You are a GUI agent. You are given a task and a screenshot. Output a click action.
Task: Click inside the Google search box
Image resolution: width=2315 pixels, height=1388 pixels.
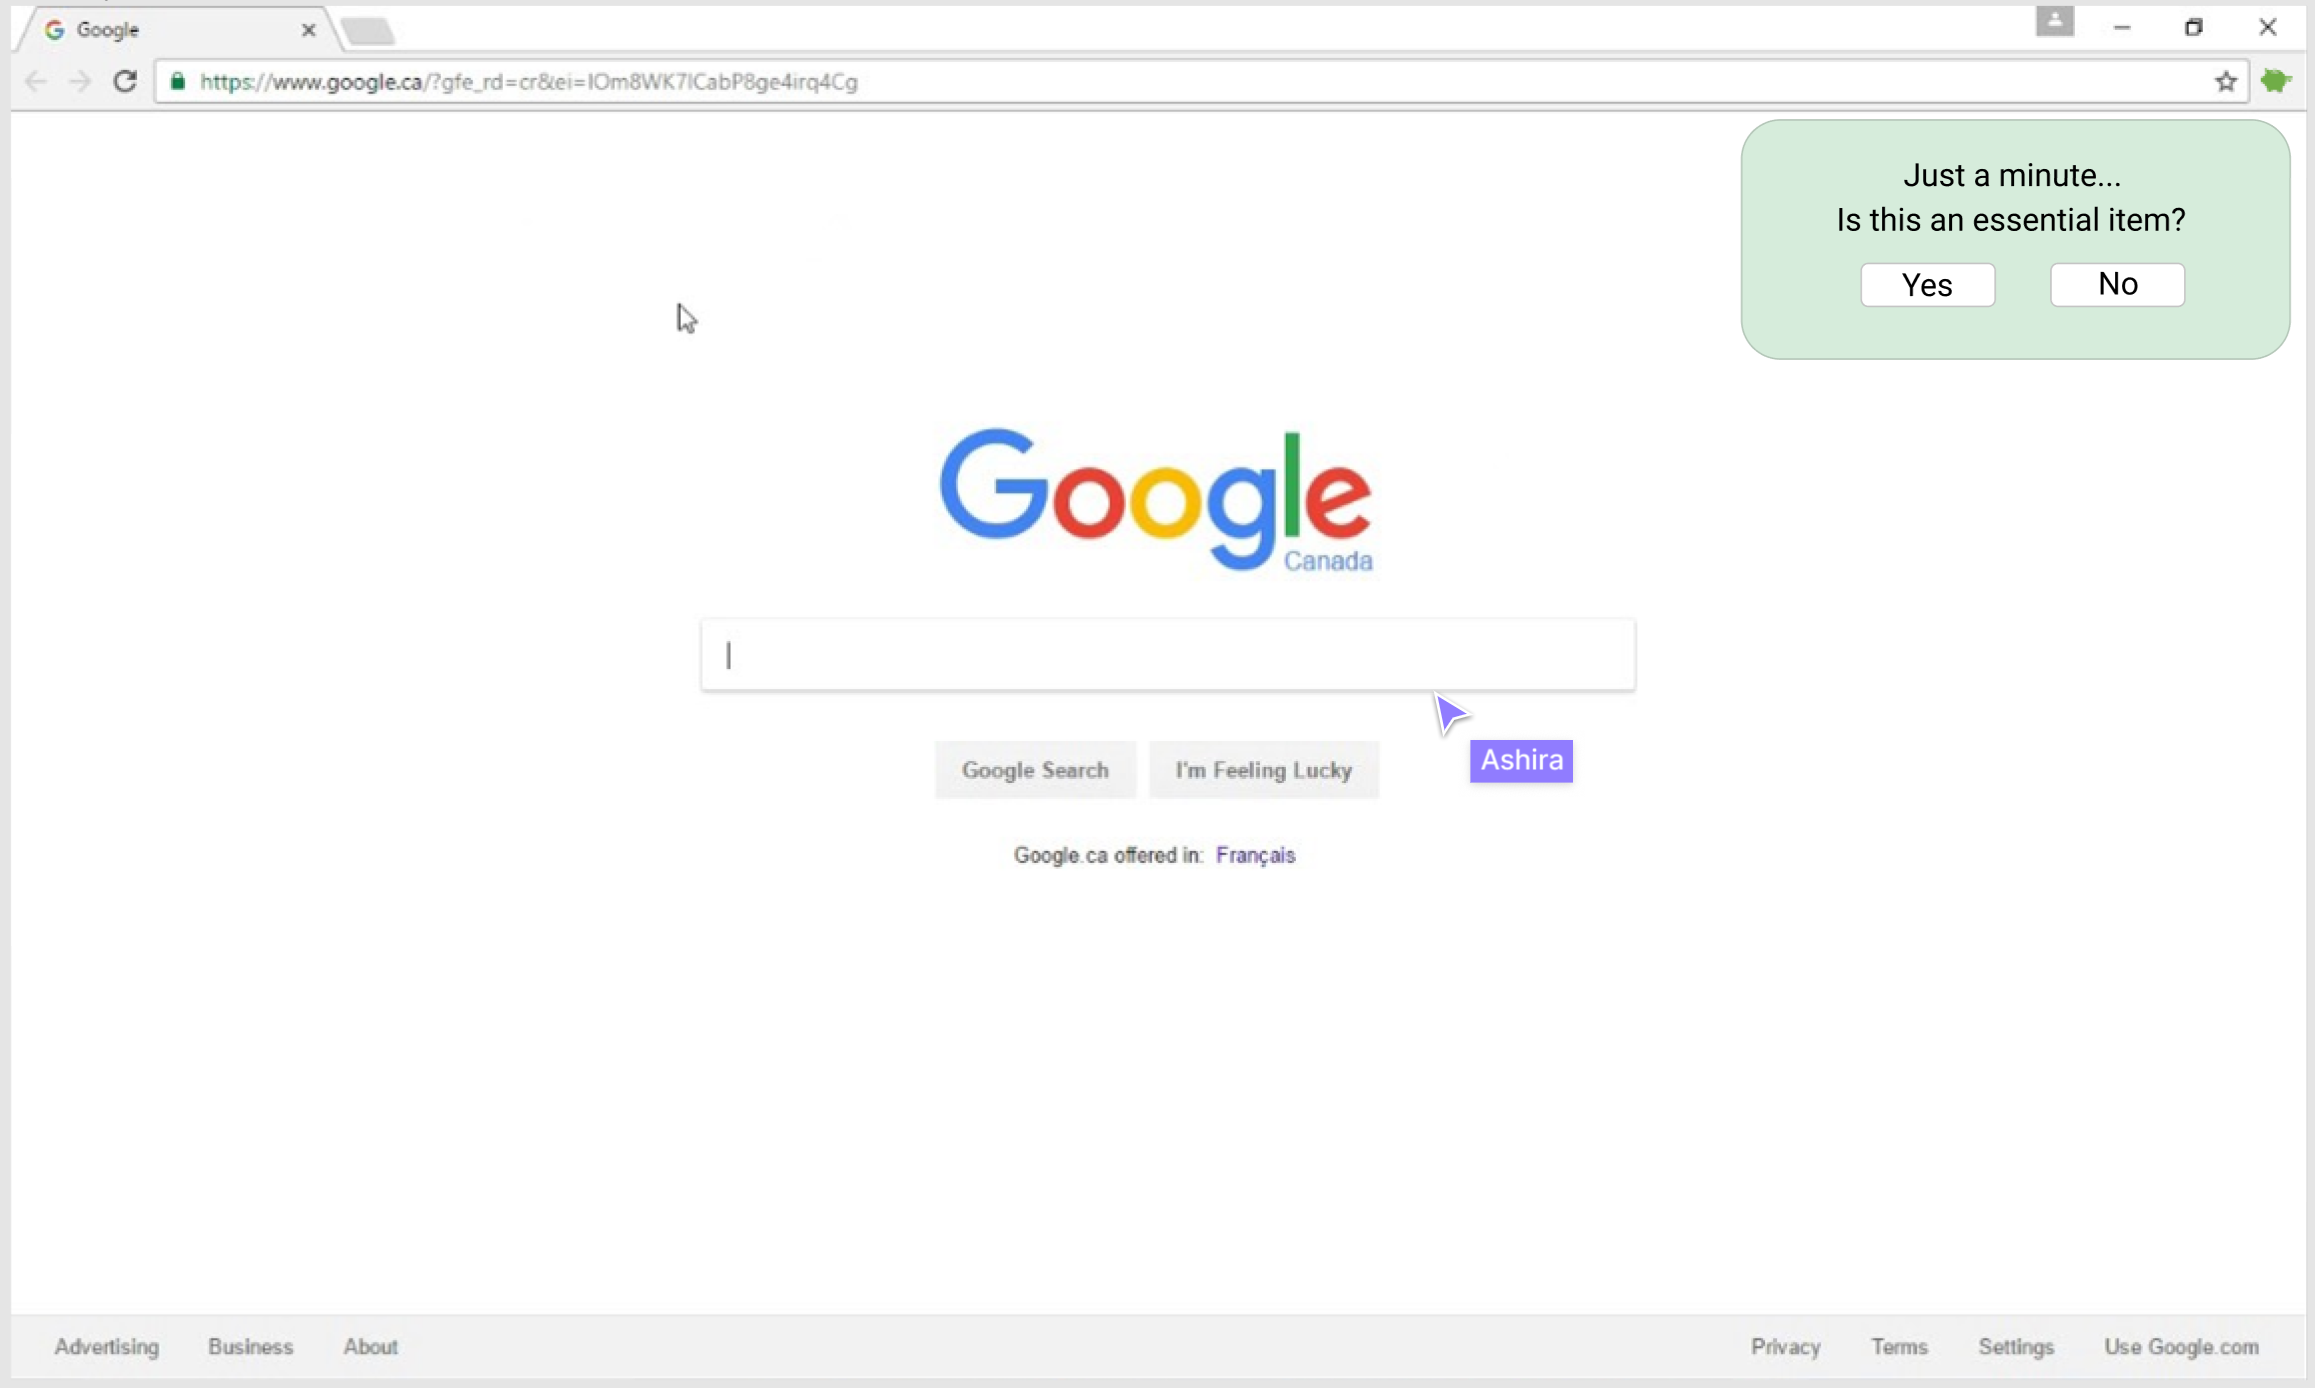click(1168, 655)
